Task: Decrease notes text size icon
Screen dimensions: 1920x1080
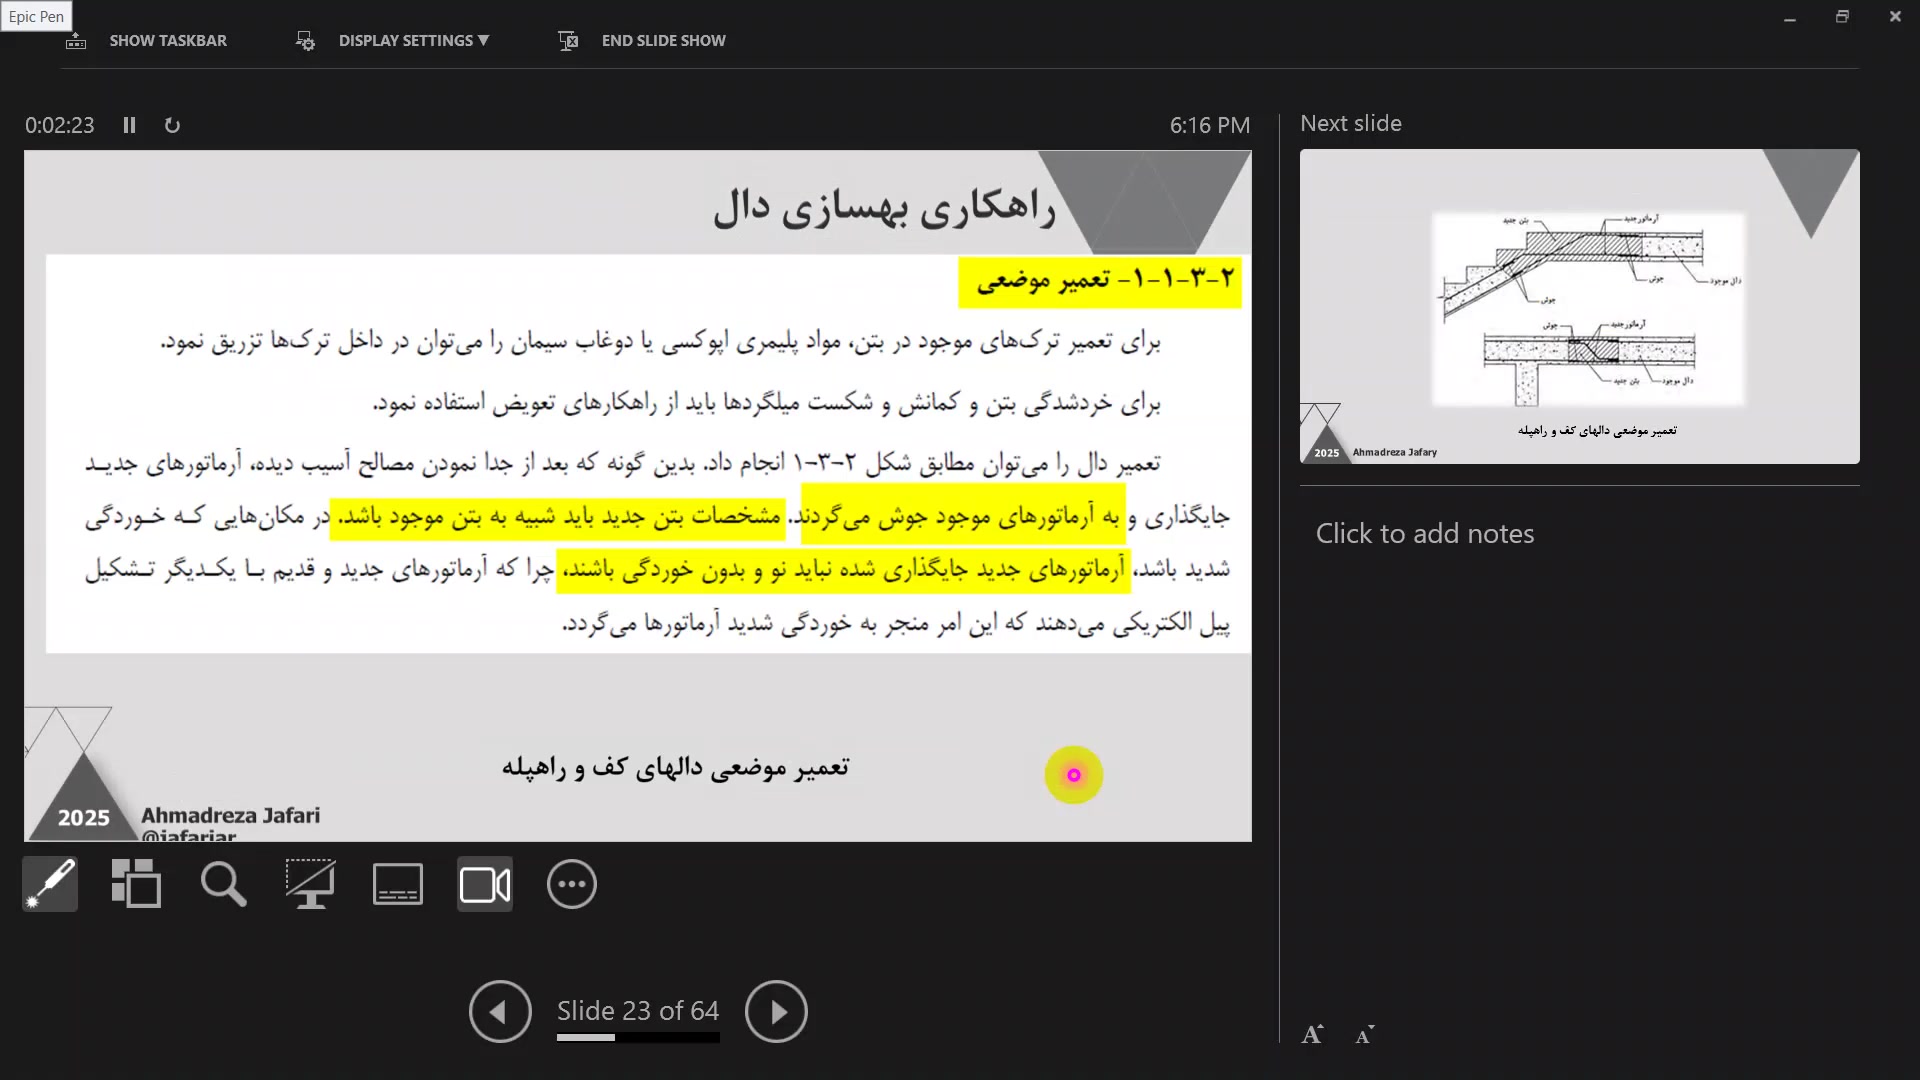Action: [x=1365, y=1035]
